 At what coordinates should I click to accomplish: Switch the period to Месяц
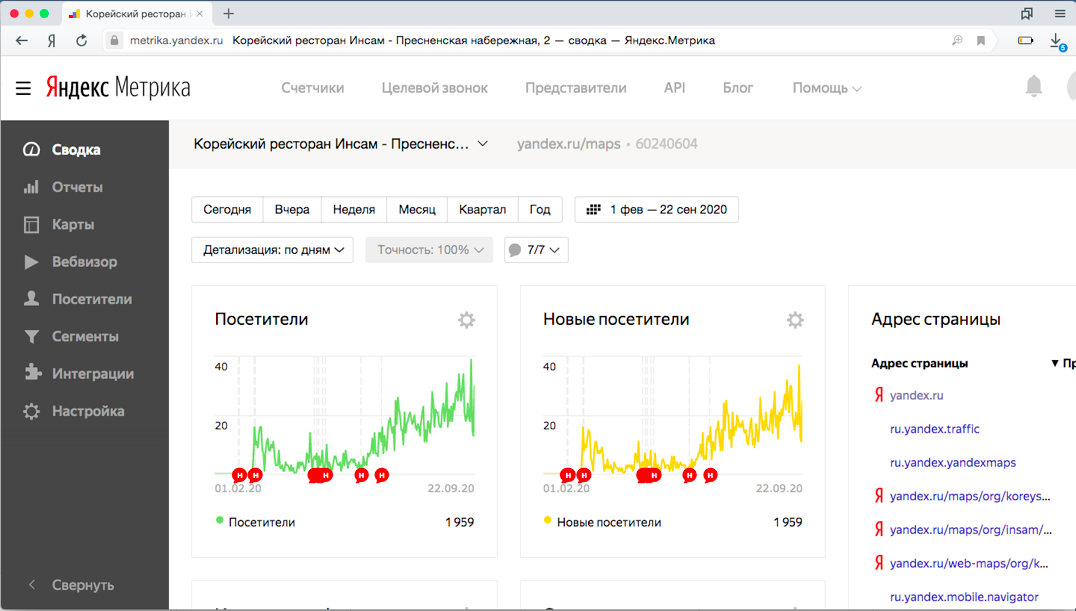point(417,210)
